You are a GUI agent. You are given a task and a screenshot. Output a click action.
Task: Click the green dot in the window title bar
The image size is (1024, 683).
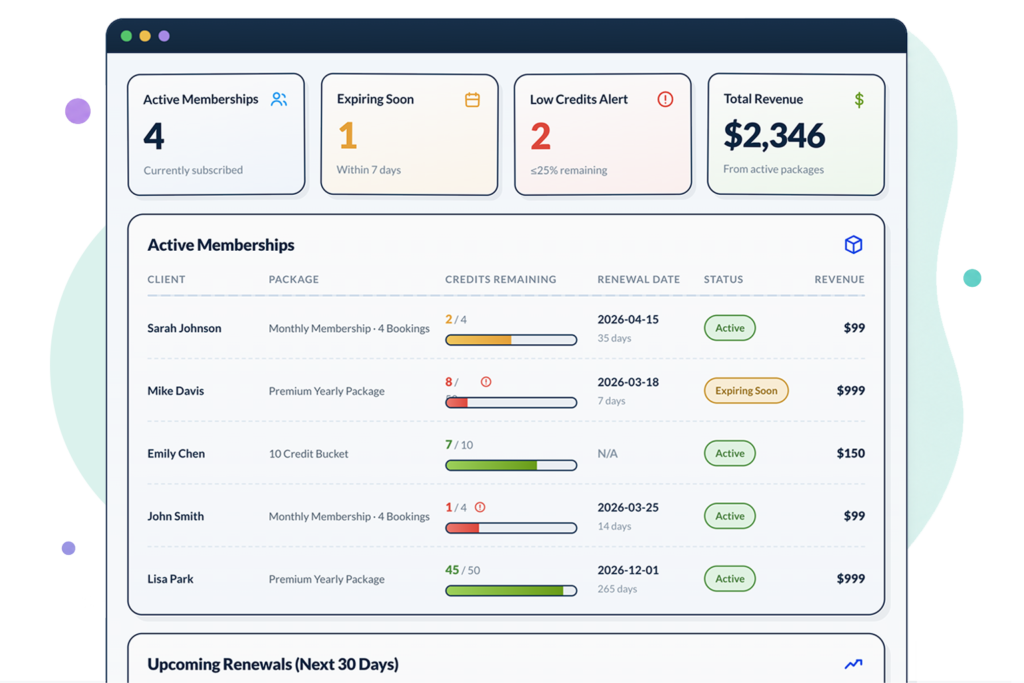(x=127, y=36)
